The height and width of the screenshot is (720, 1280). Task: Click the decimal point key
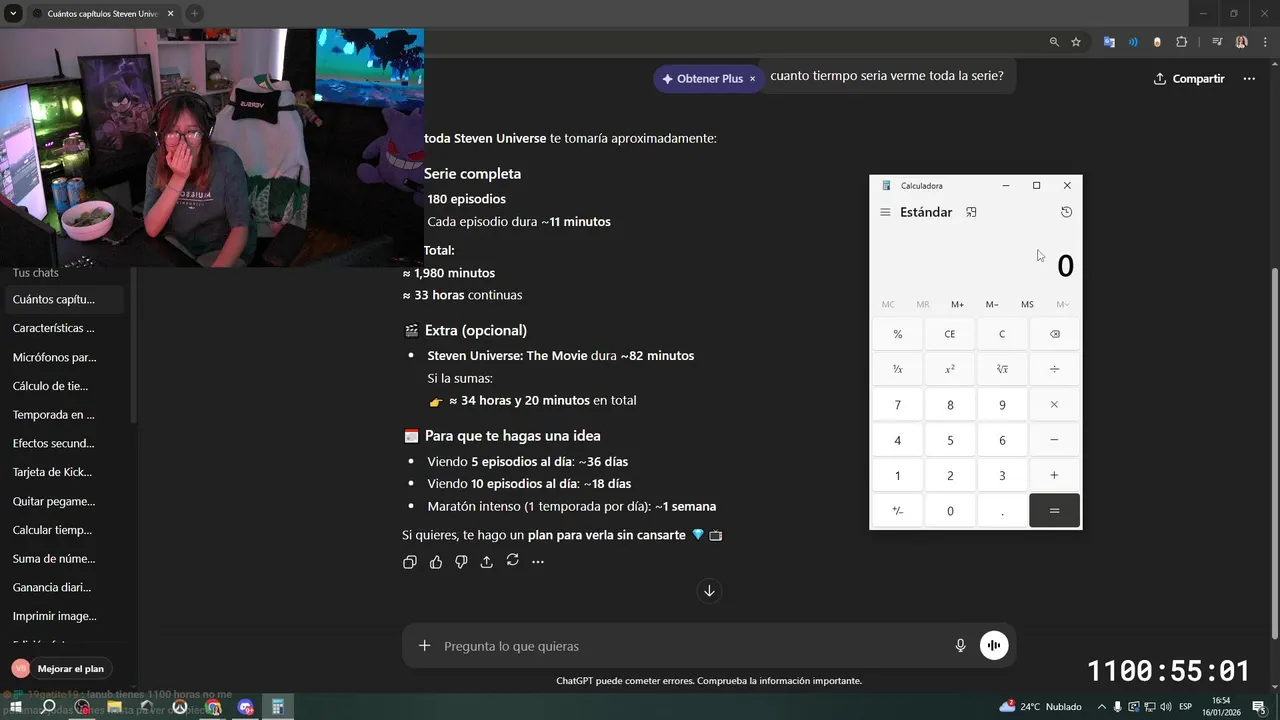click(x=1002, y=510)
